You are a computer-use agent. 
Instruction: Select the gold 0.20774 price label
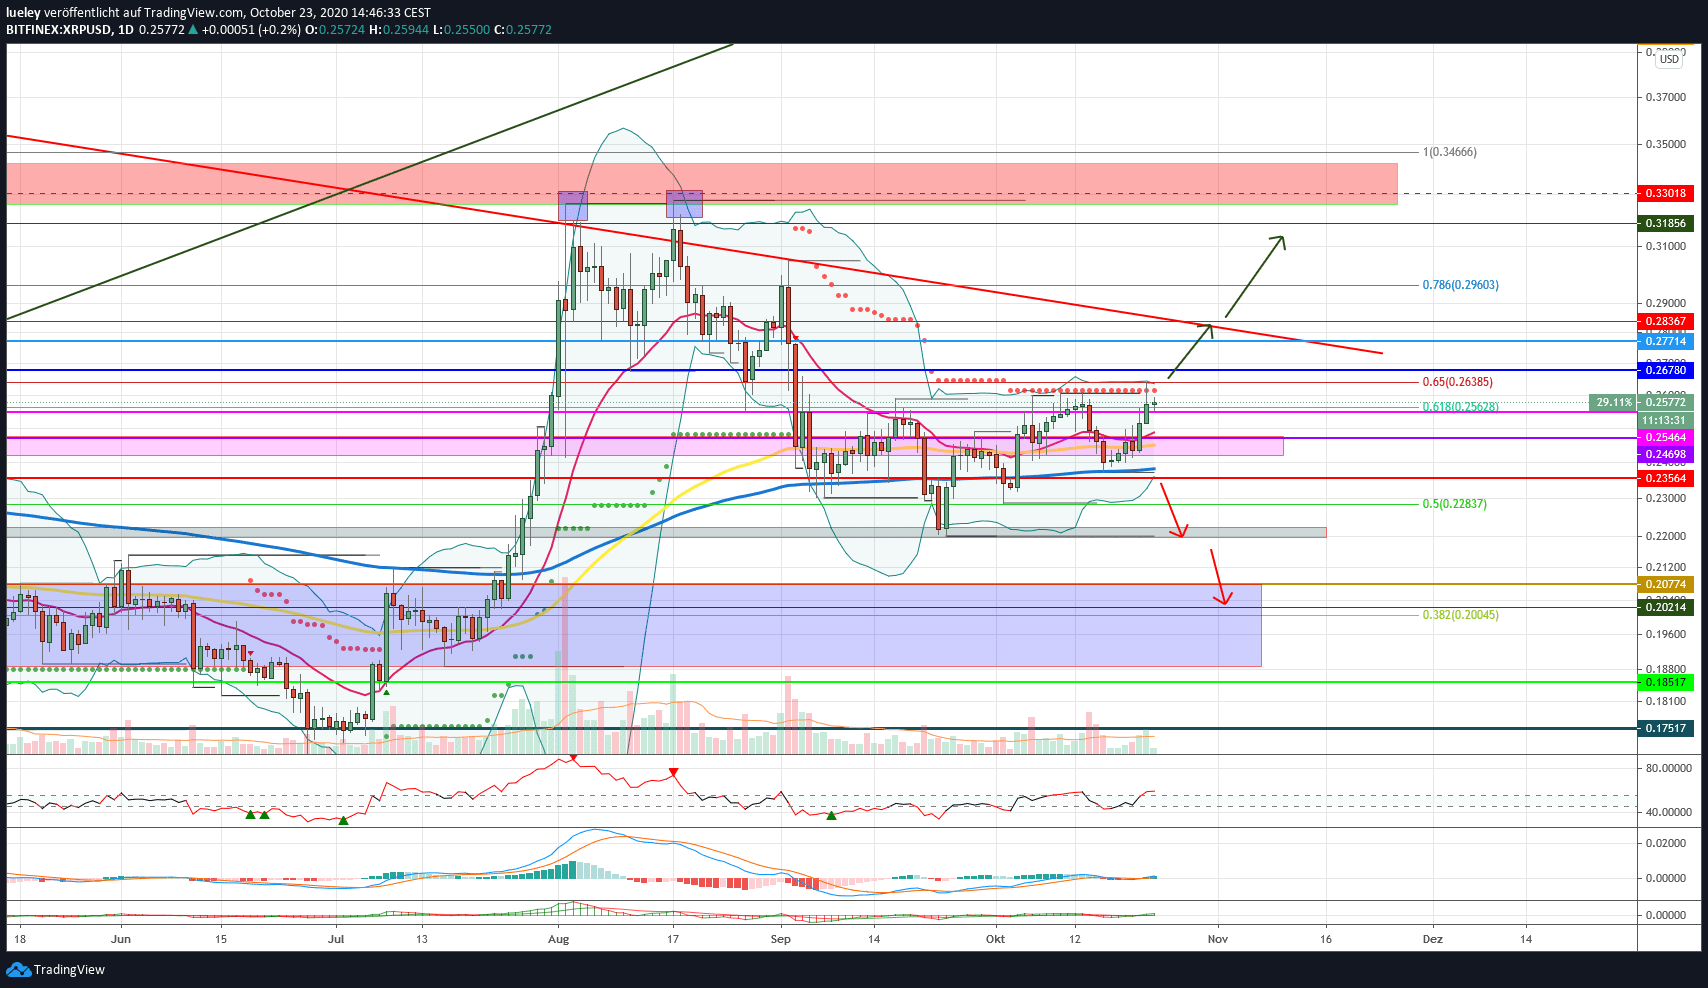coord(1666,584)
